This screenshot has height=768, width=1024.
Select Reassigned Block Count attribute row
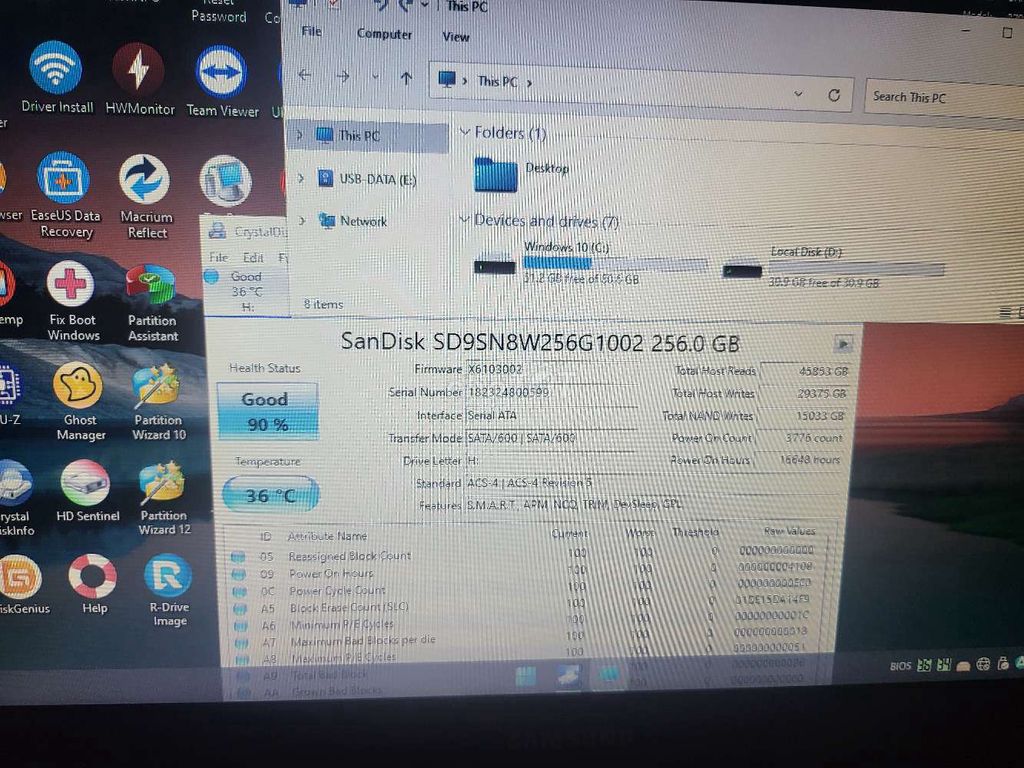pyautogui.click(x=524, y=554)
